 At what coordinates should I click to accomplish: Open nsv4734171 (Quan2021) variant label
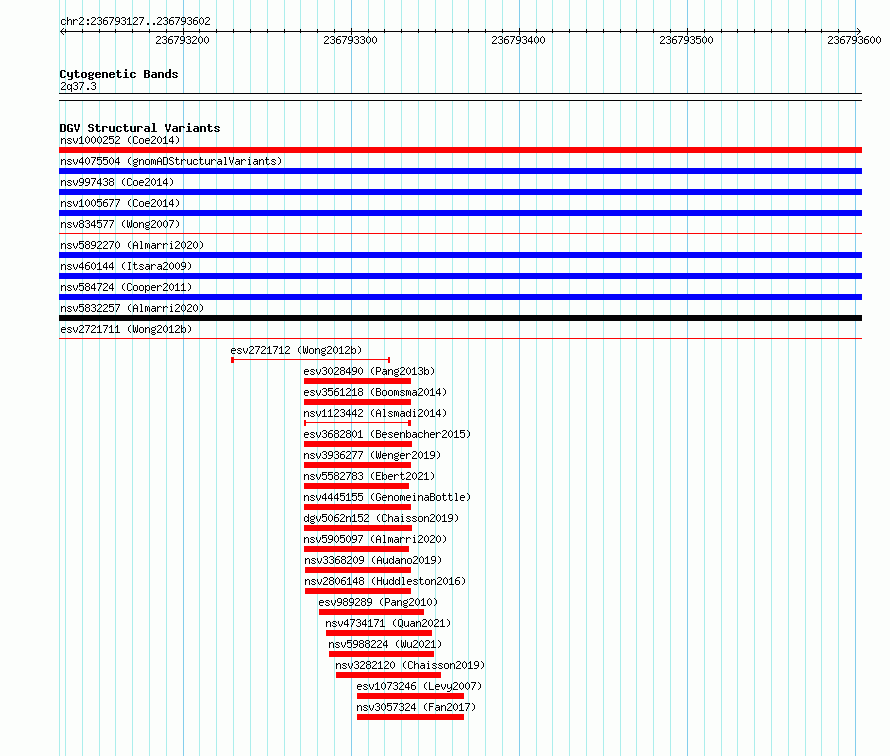tap(388, 623)
